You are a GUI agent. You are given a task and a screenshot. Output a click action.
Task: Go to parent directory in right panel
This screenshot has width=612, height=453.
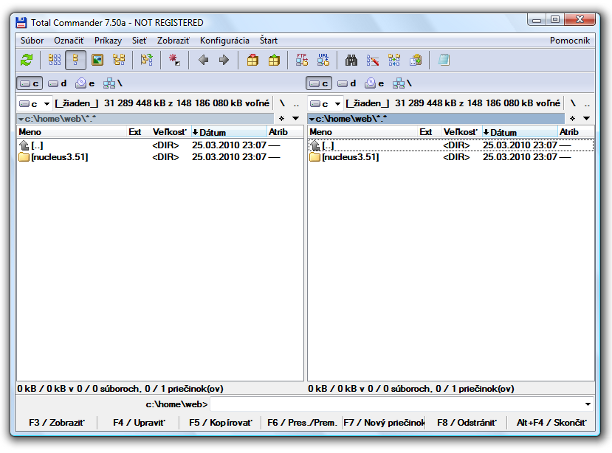coord(587,104)
